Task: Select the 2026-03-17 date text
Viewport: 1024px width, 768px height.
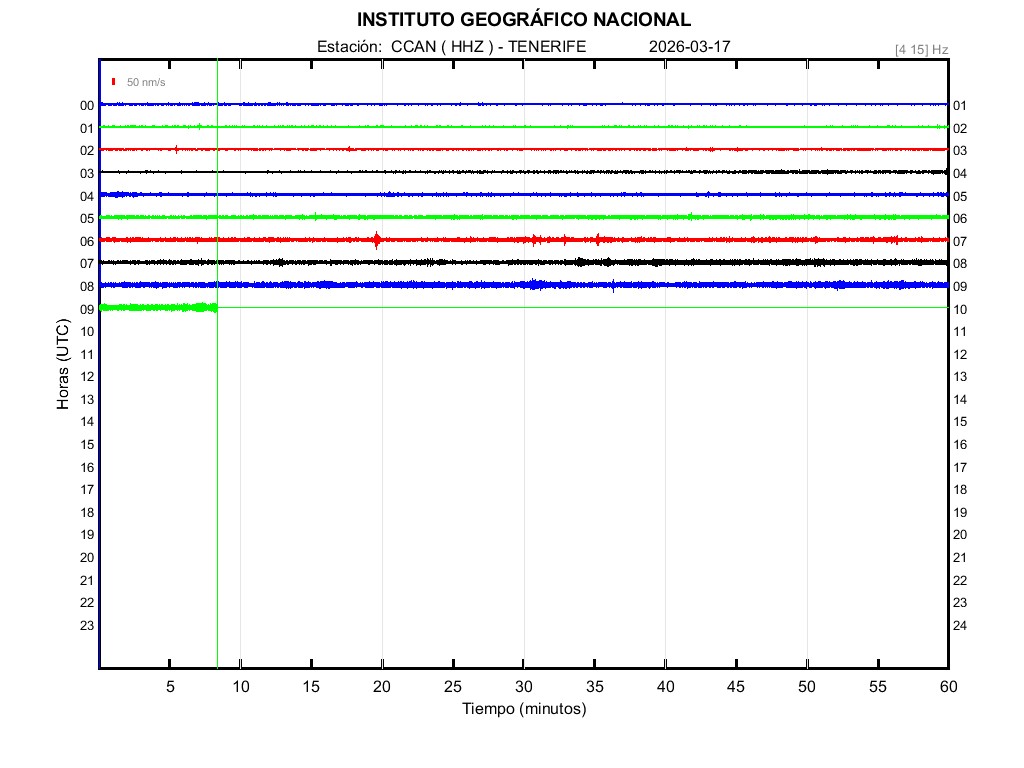Action: pyautogui.click(x=690, y=46)
